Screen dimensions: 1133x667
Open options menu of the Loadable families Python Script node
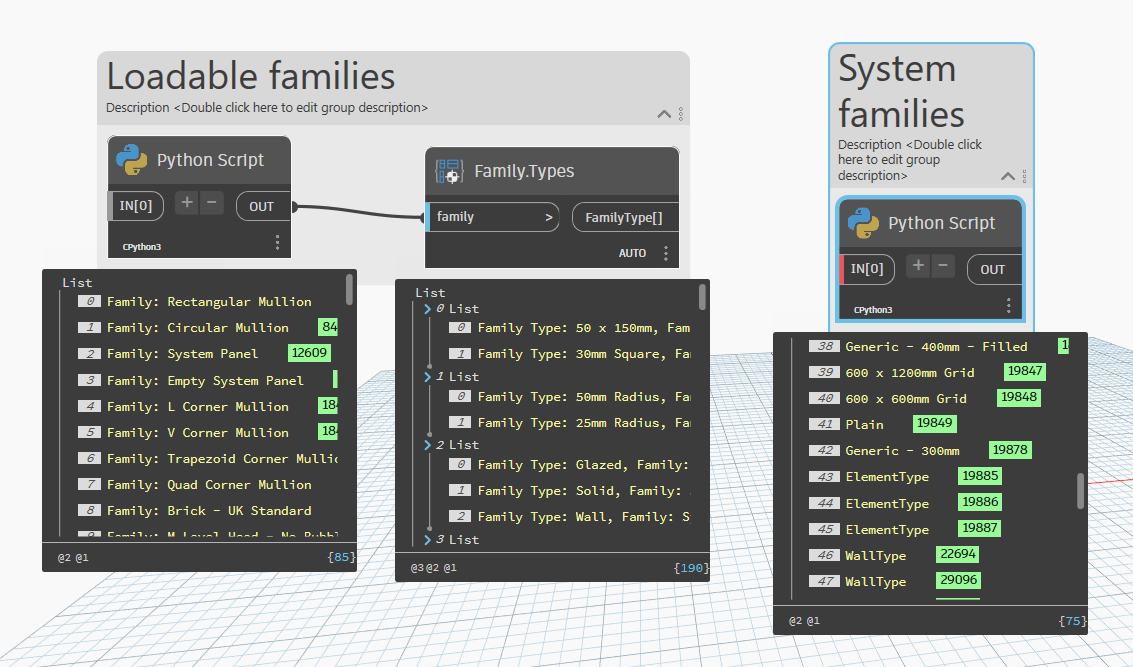coord(277,243)
